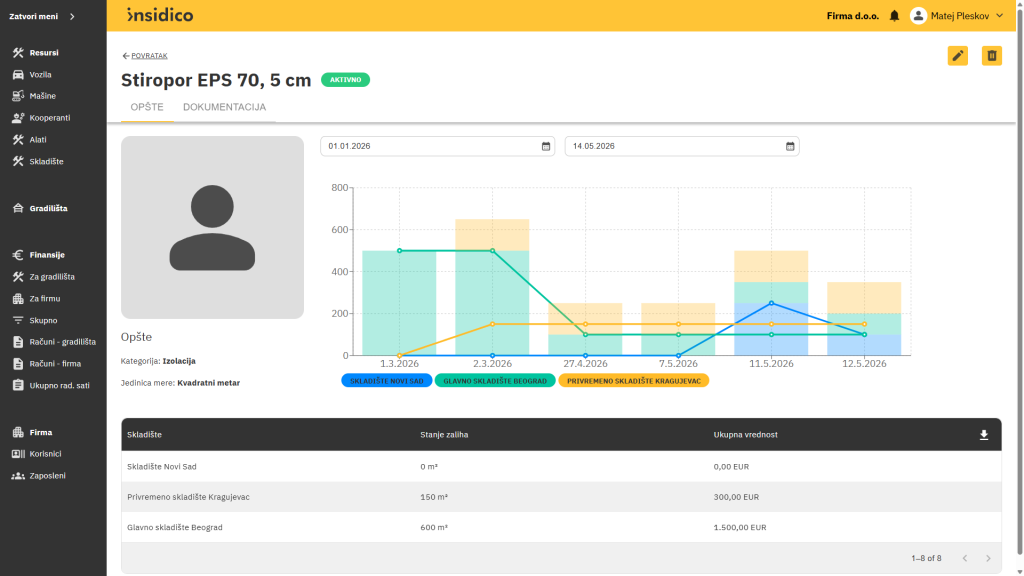Click the Aktivno status badge
1024x576 pixels.
pos(345,80)
